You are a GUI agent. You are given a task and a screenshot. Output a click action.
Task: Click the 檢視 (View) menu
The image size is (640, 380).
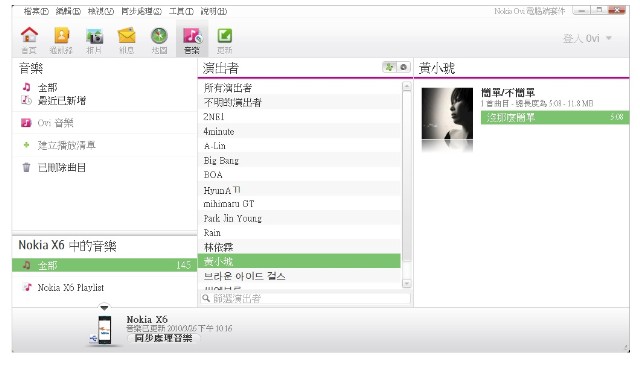tap(100, 11)
